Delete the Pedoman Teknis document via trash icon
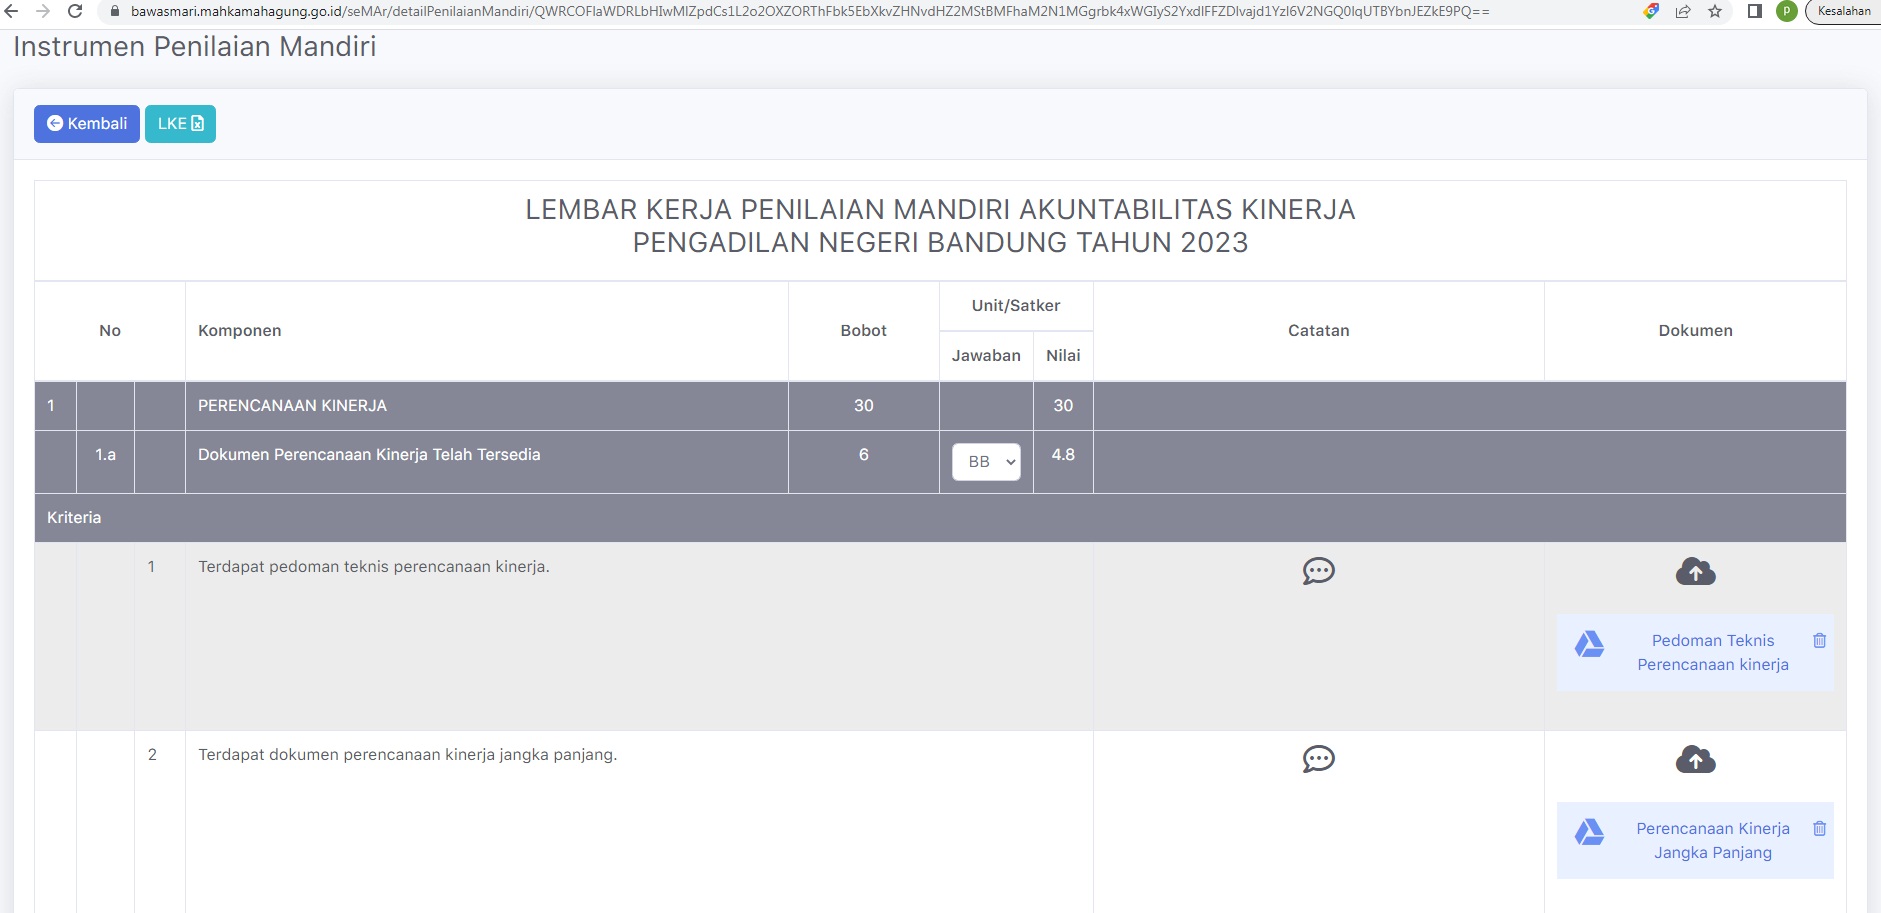Viewport: 1881px width, 913px height. click(1819, 641)
